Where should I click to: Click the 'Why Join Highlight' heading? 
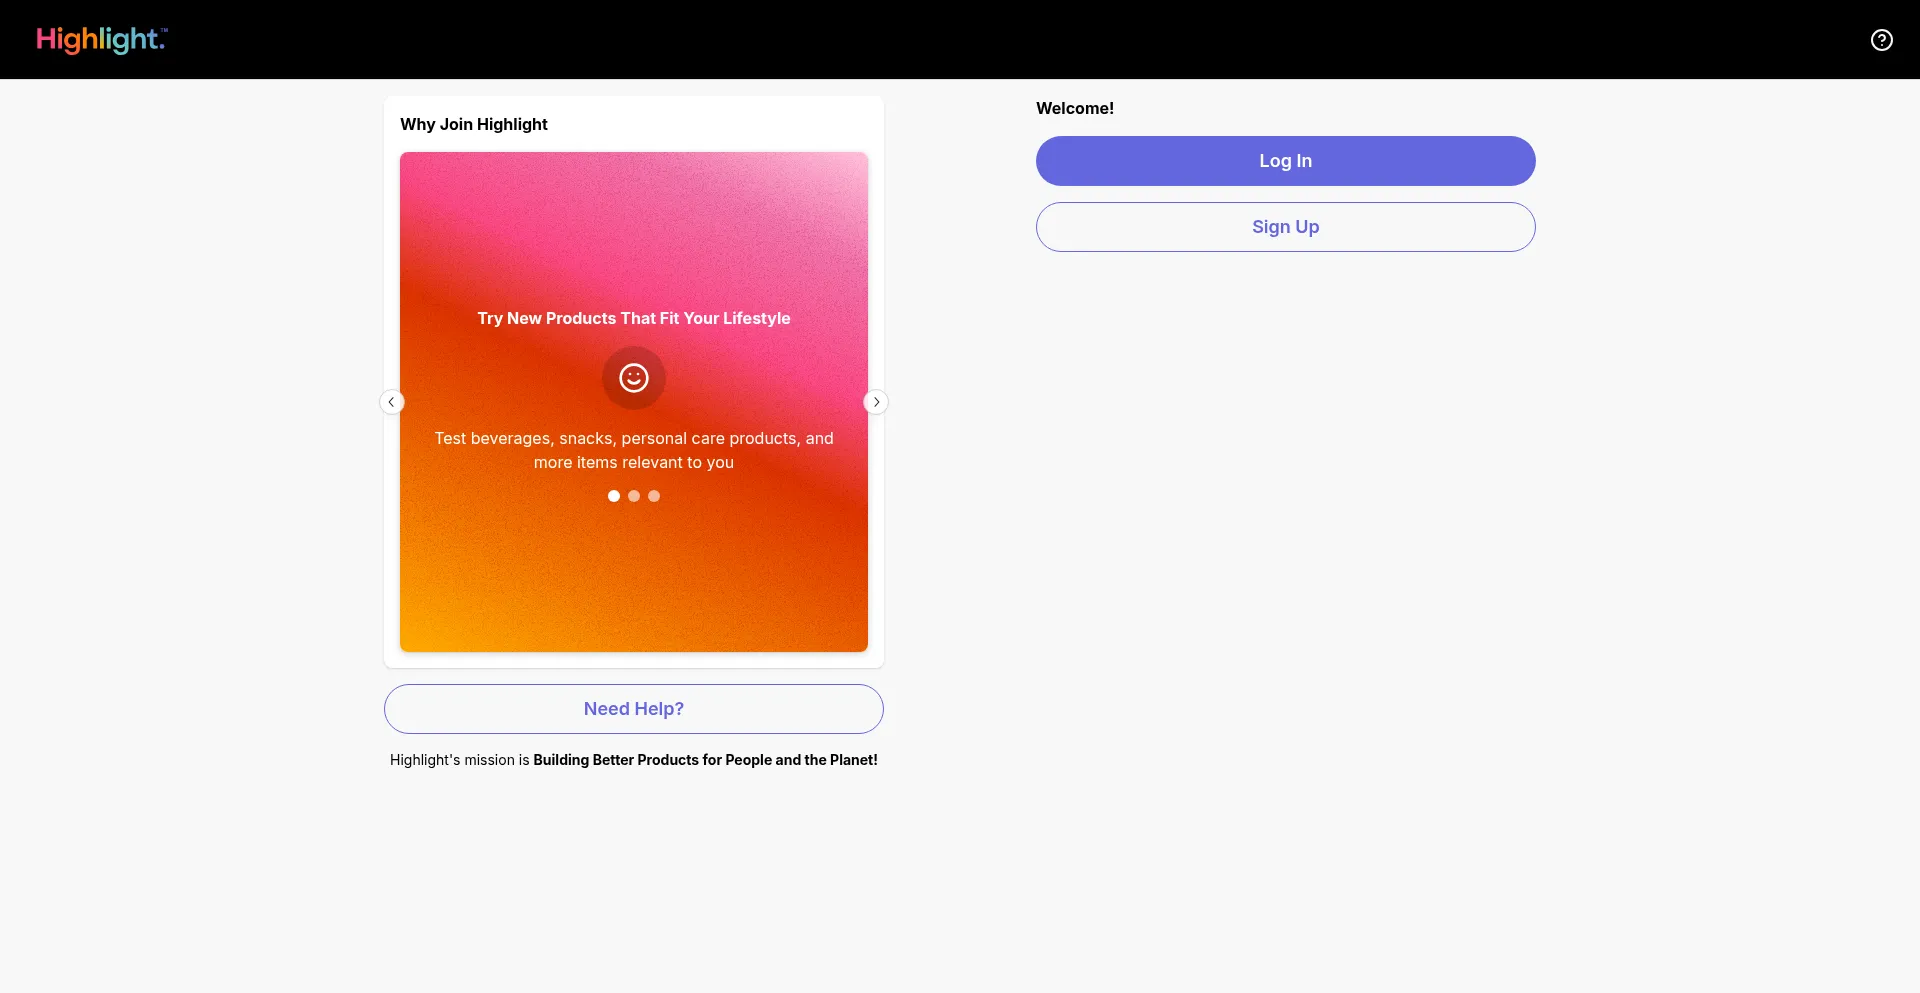(473, 124)
